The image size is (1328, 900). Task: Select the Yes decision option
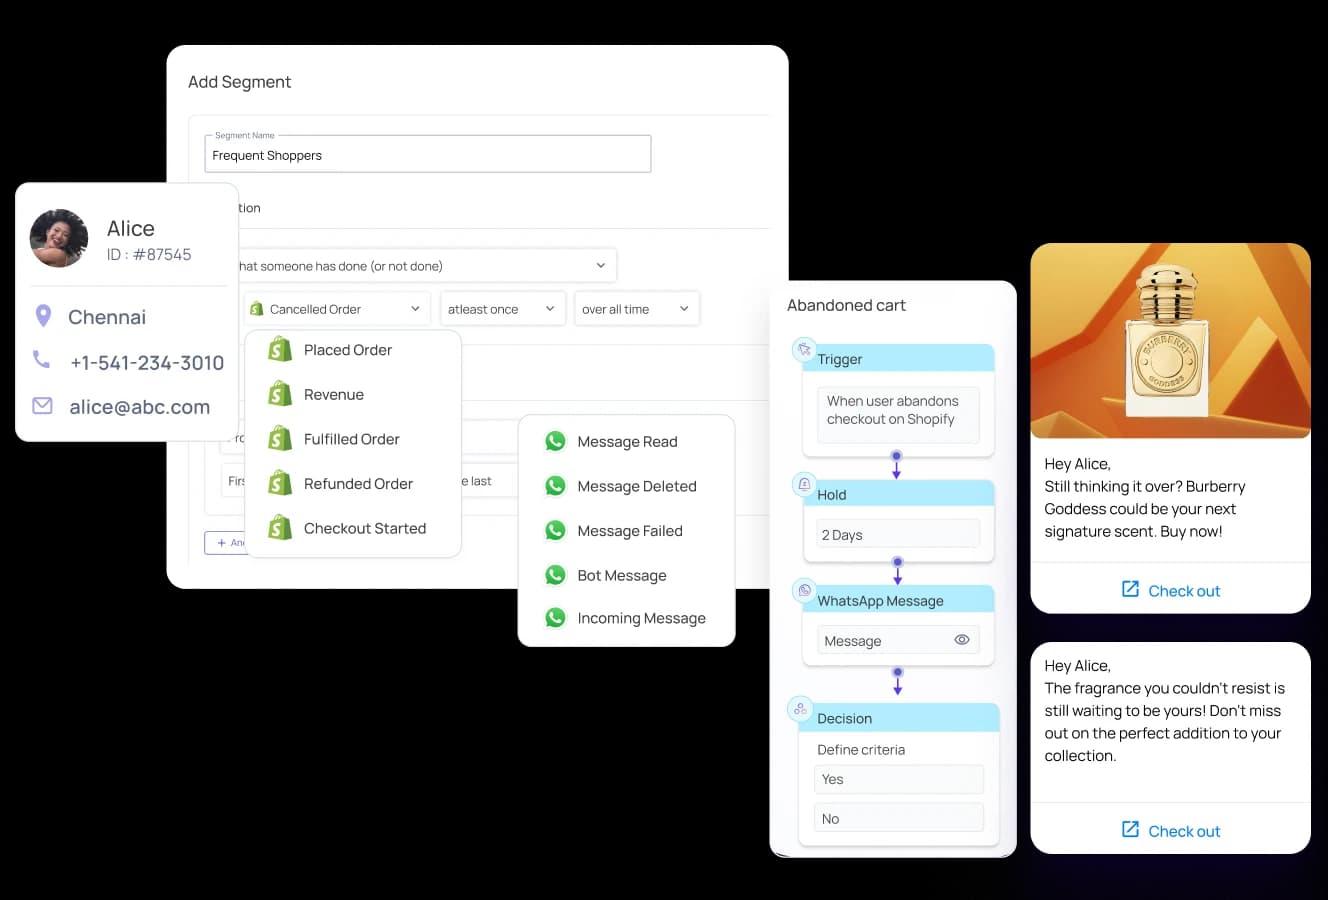click(x=898, y=779)
